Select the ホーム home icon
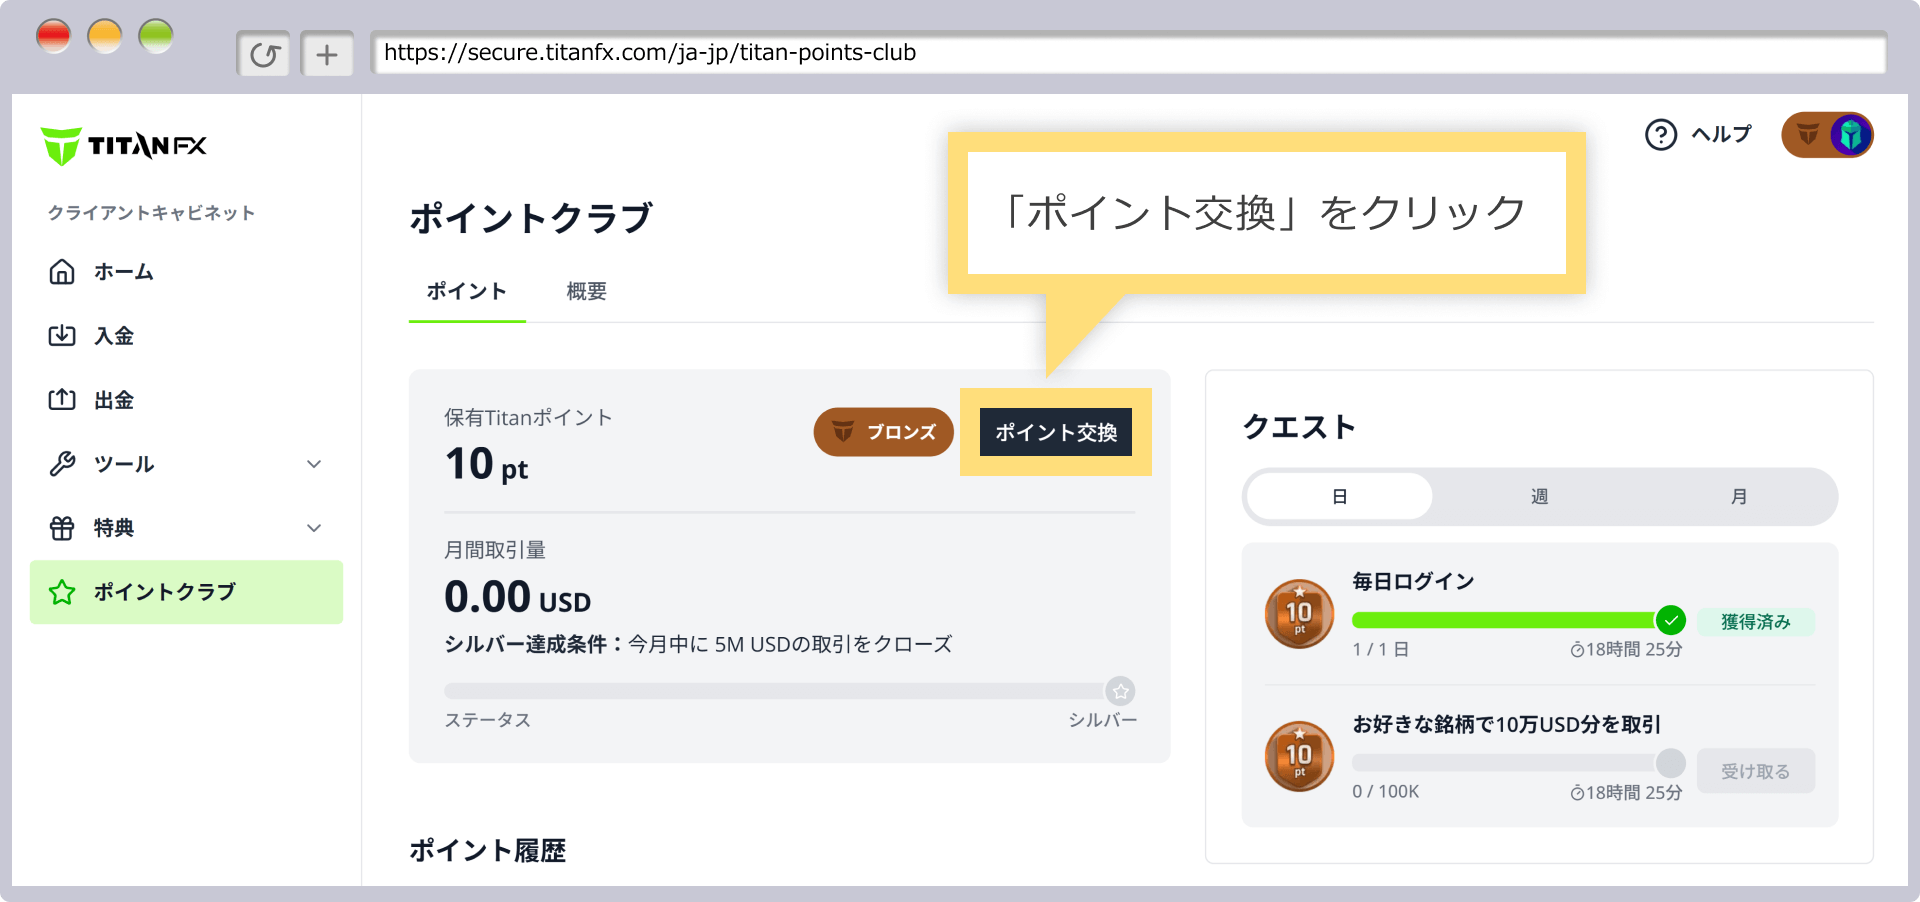 click(x=62, y=271)
